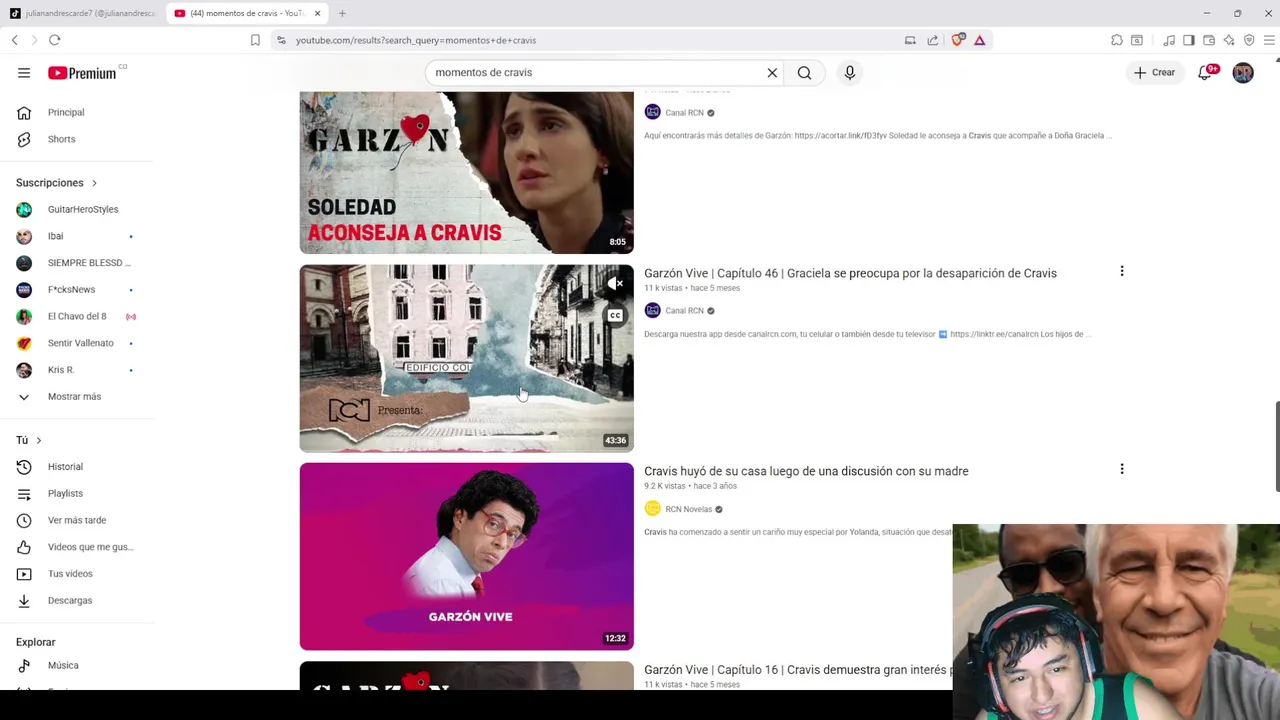Viewport: 1280px width, 720px height.
Task: Open more options for Capítulo 46 video
Action: (x=1122, y=271)
